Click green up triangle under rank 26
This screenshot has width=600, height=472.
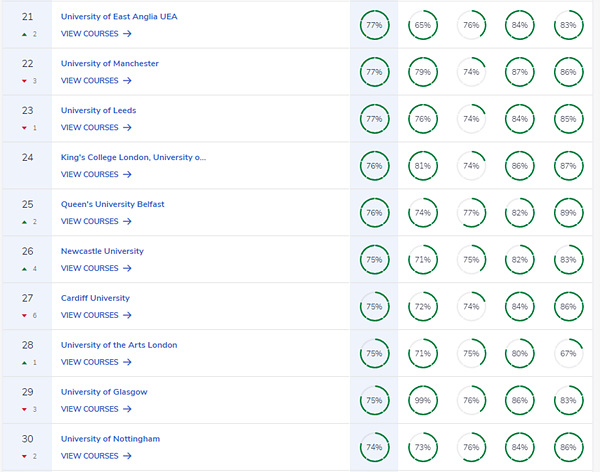click(24, 269)
